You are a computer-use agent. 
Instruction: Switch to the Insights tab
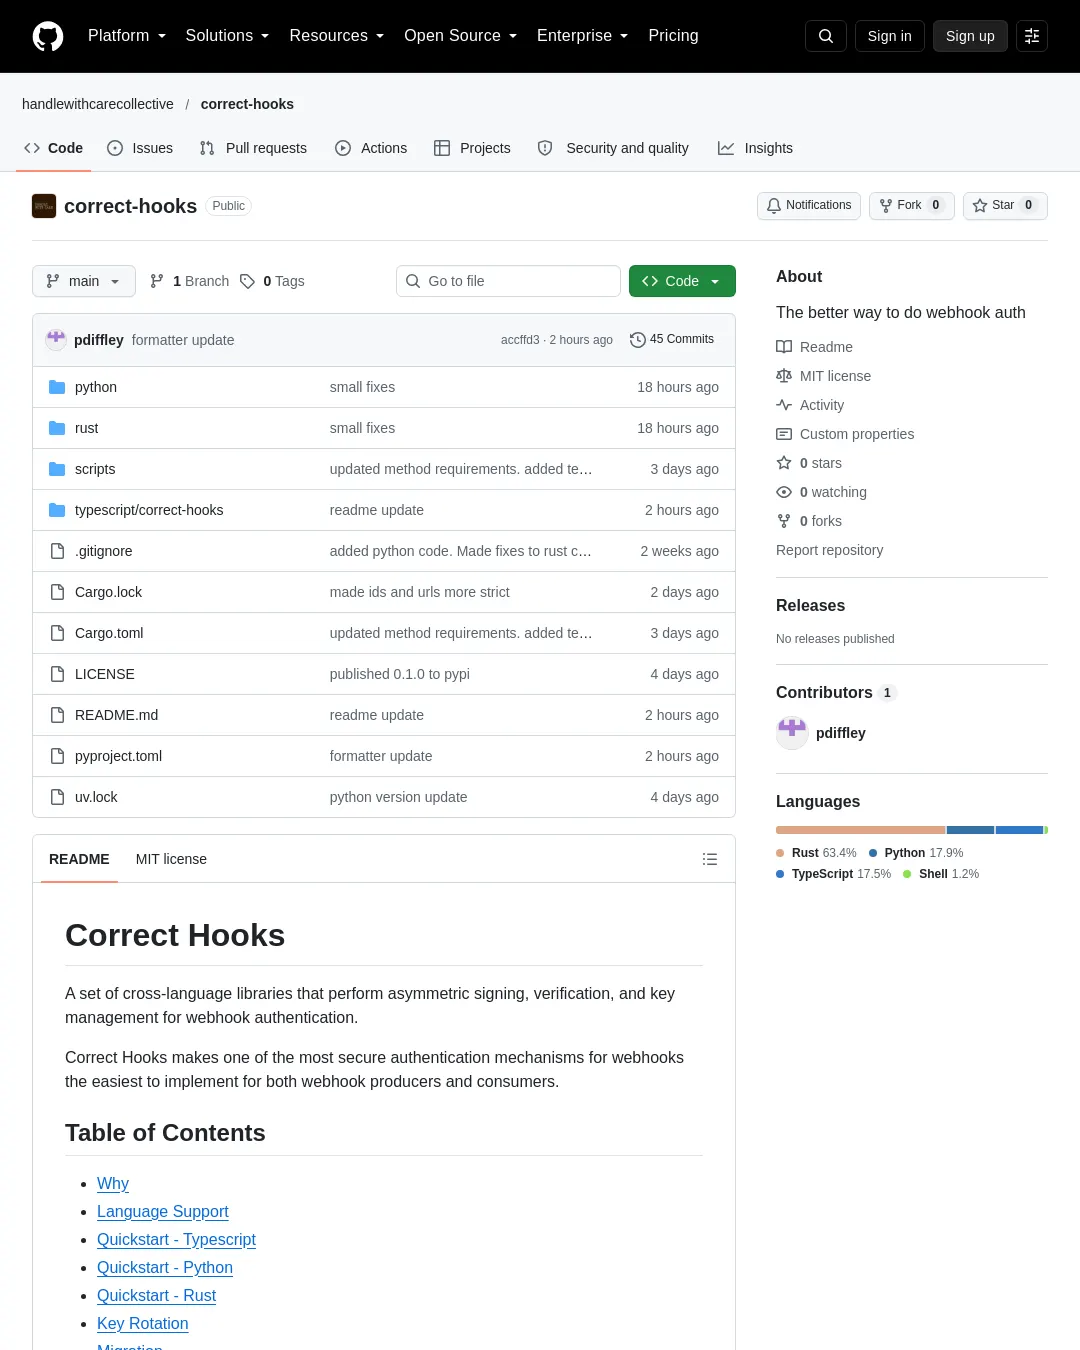[755, 148]
